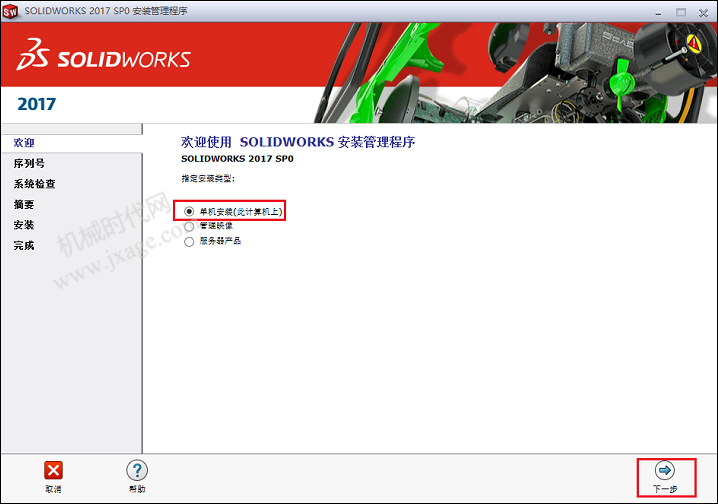Click the SOLIDWORKS 2017 SP0 version text
This screenshot has height=504, width=718.
click(237, 159)
